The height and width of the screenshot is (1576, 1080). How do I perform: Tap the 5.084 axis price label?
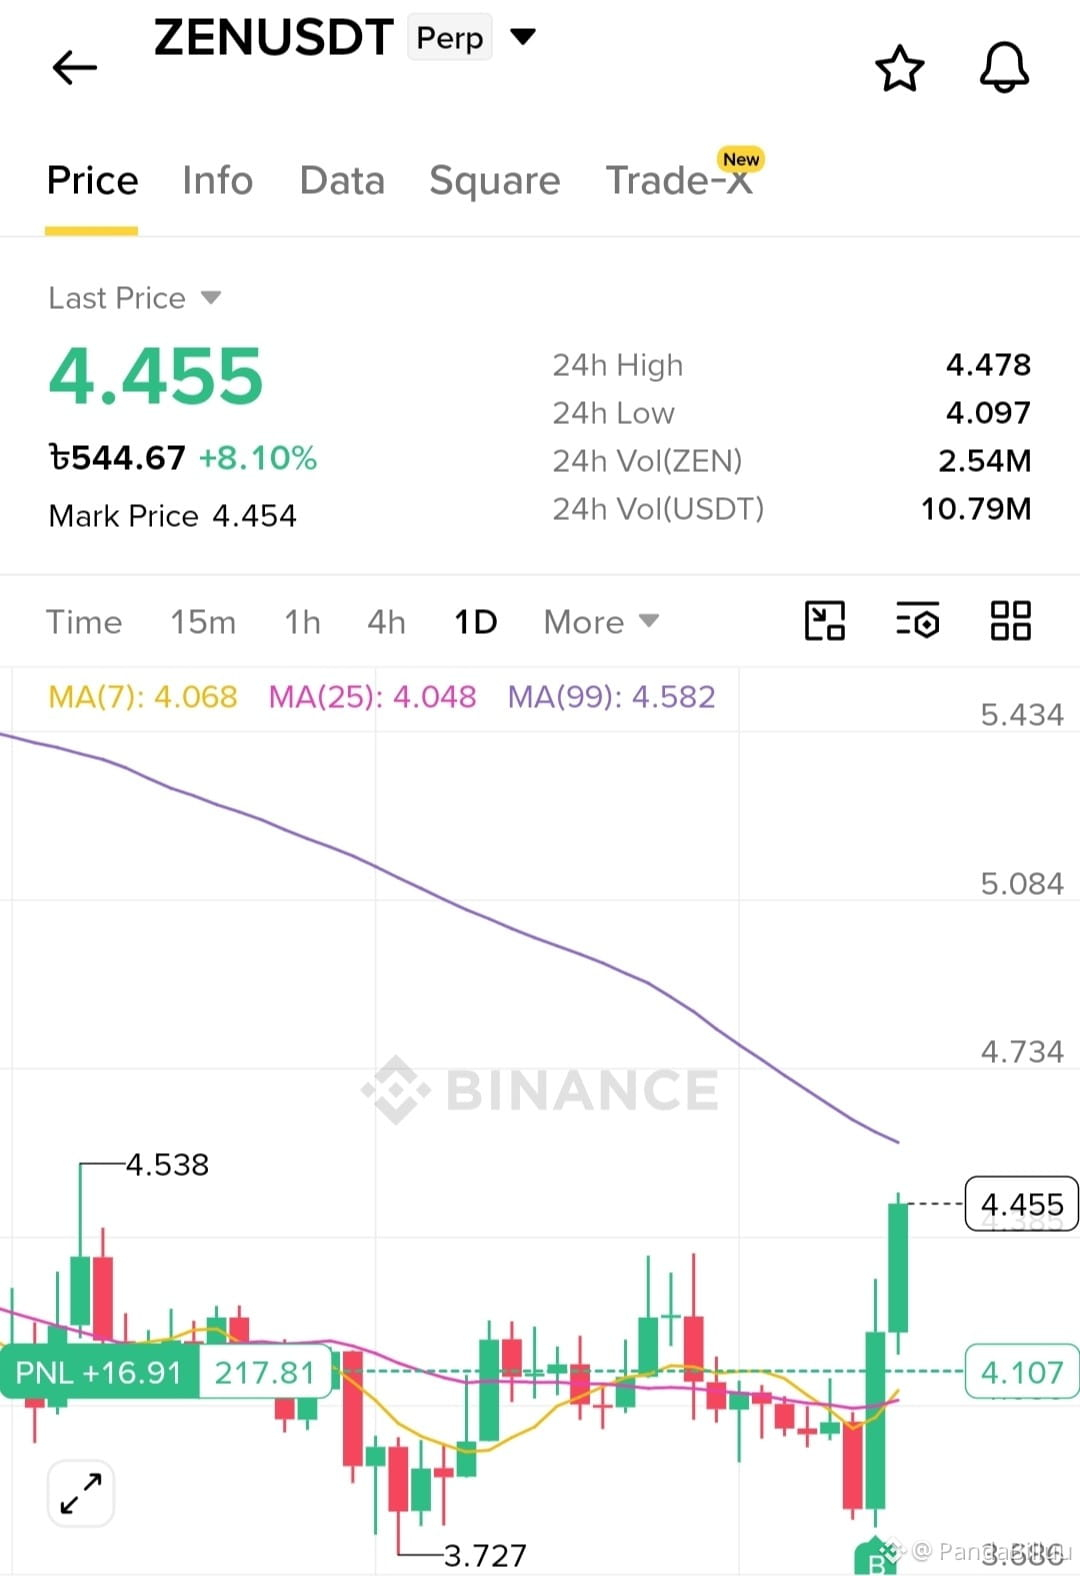pyautogui.click(x=1022, y=884)
